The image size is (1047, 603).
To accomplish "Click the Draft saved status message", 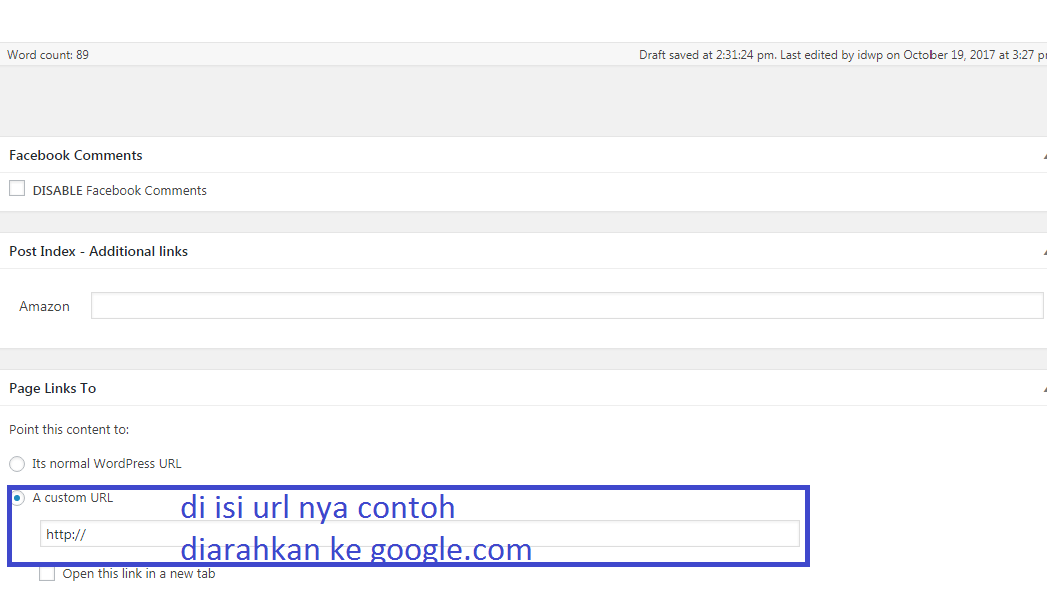I will 707,55.
